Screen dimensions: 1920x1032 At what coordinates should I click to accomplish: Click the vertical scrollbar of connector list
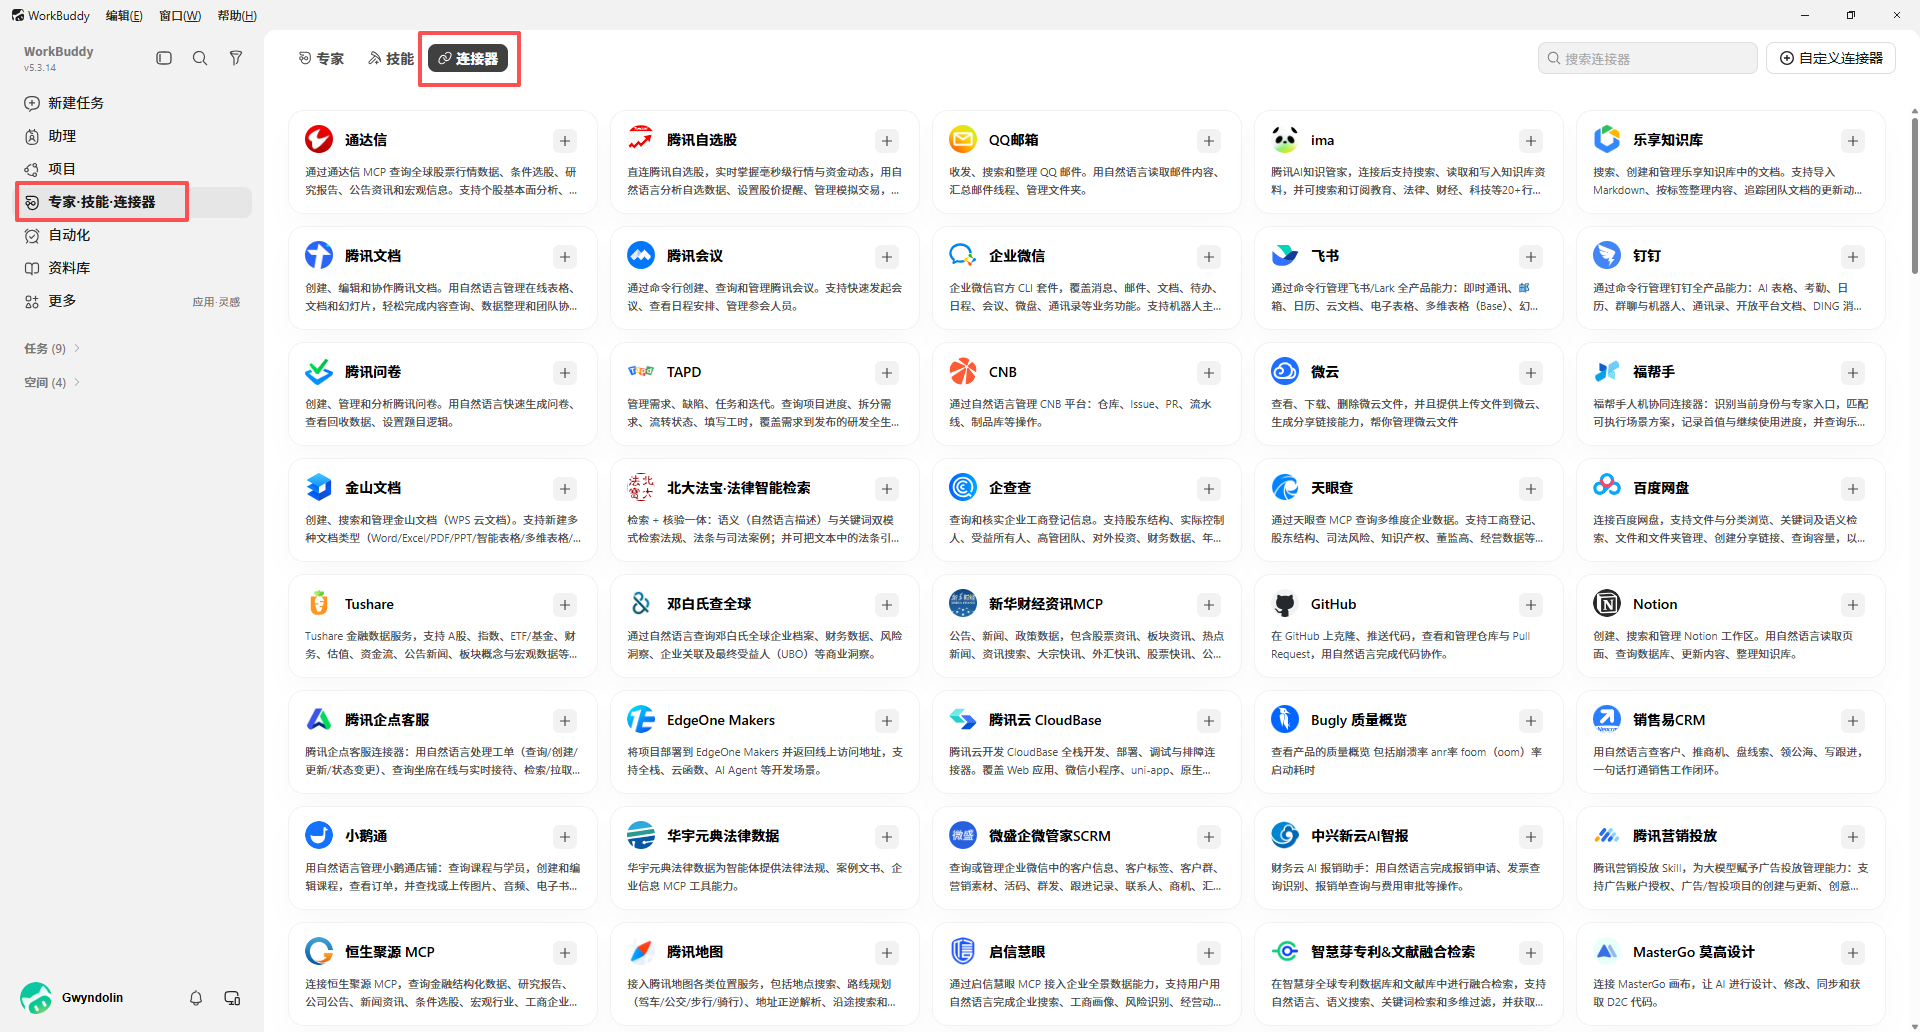click(x=1914, y=195)
